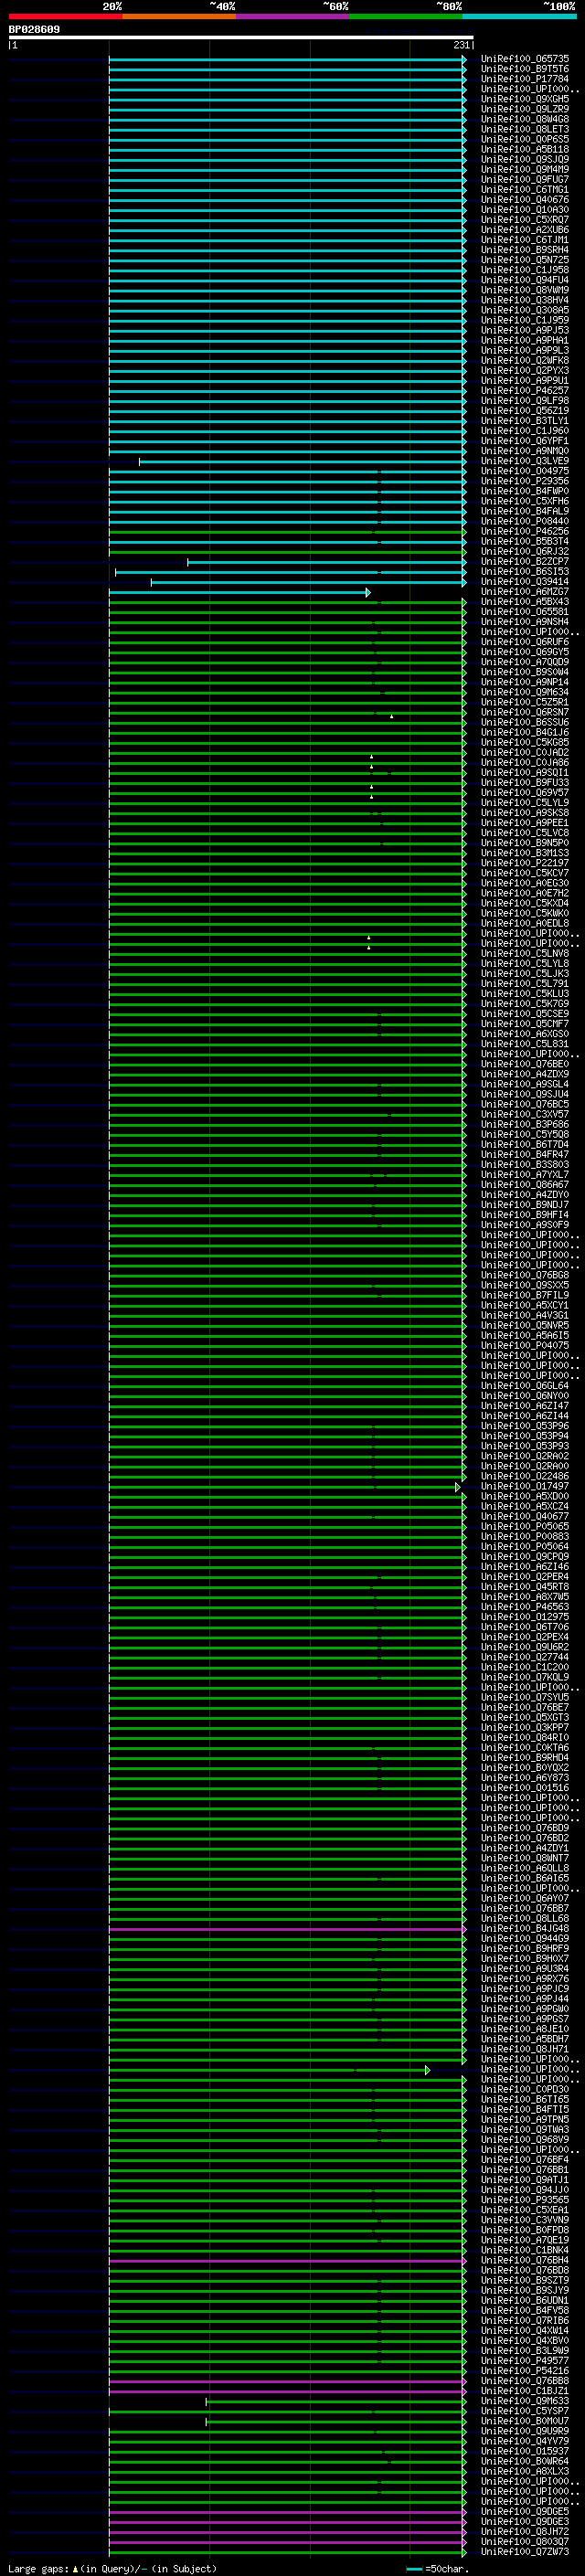Click the =50char. scale label
The width and height of the screenshot is (585, 2576).
point(446,2569)
